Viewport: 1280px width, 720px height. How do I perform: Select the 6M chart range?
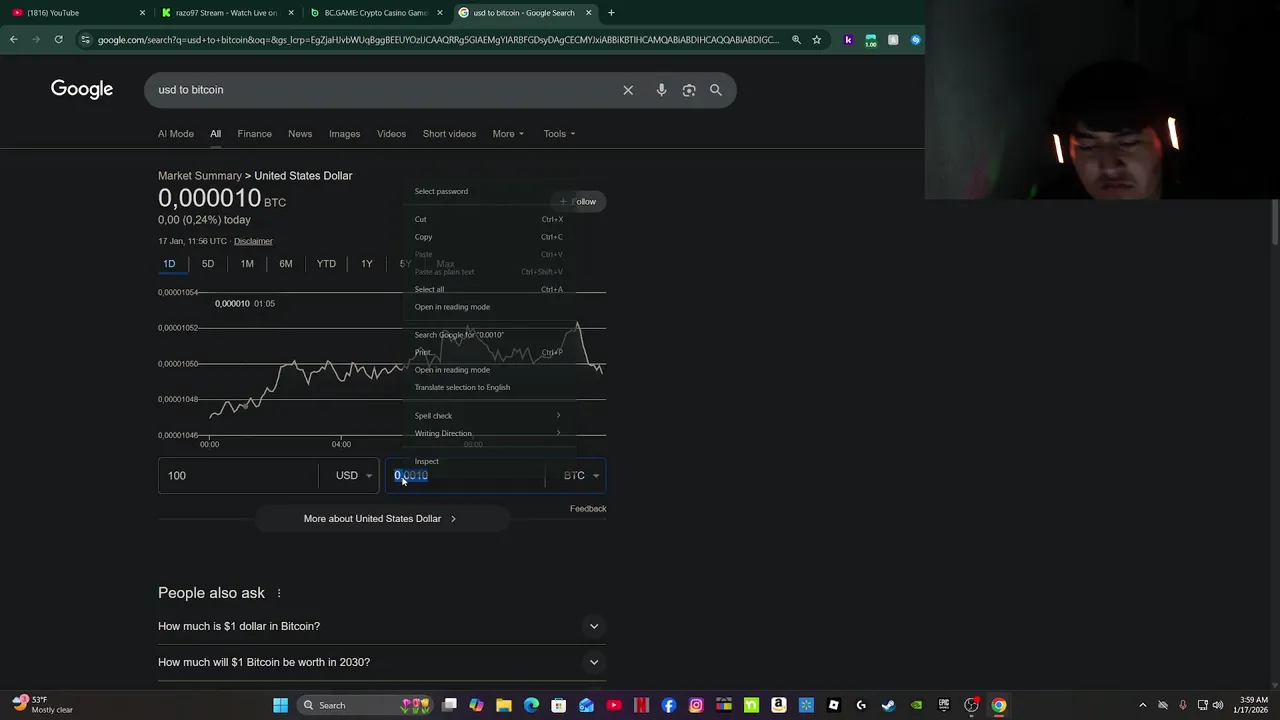[x=286, y=264]
